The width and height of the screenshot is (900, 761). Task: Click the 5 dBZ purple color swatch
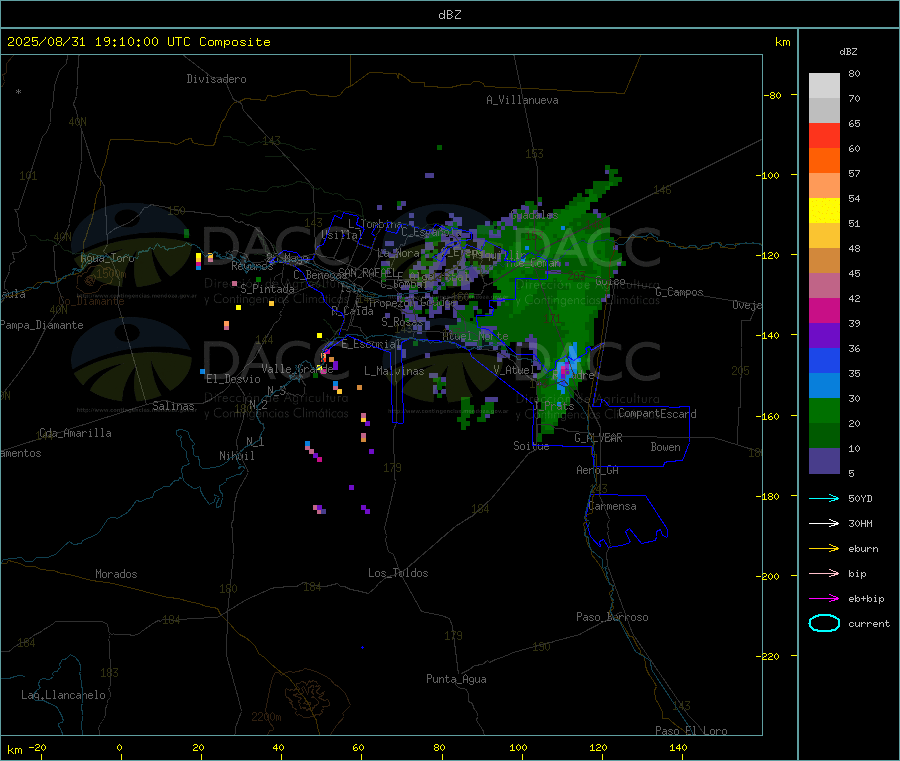coord(824,461)
